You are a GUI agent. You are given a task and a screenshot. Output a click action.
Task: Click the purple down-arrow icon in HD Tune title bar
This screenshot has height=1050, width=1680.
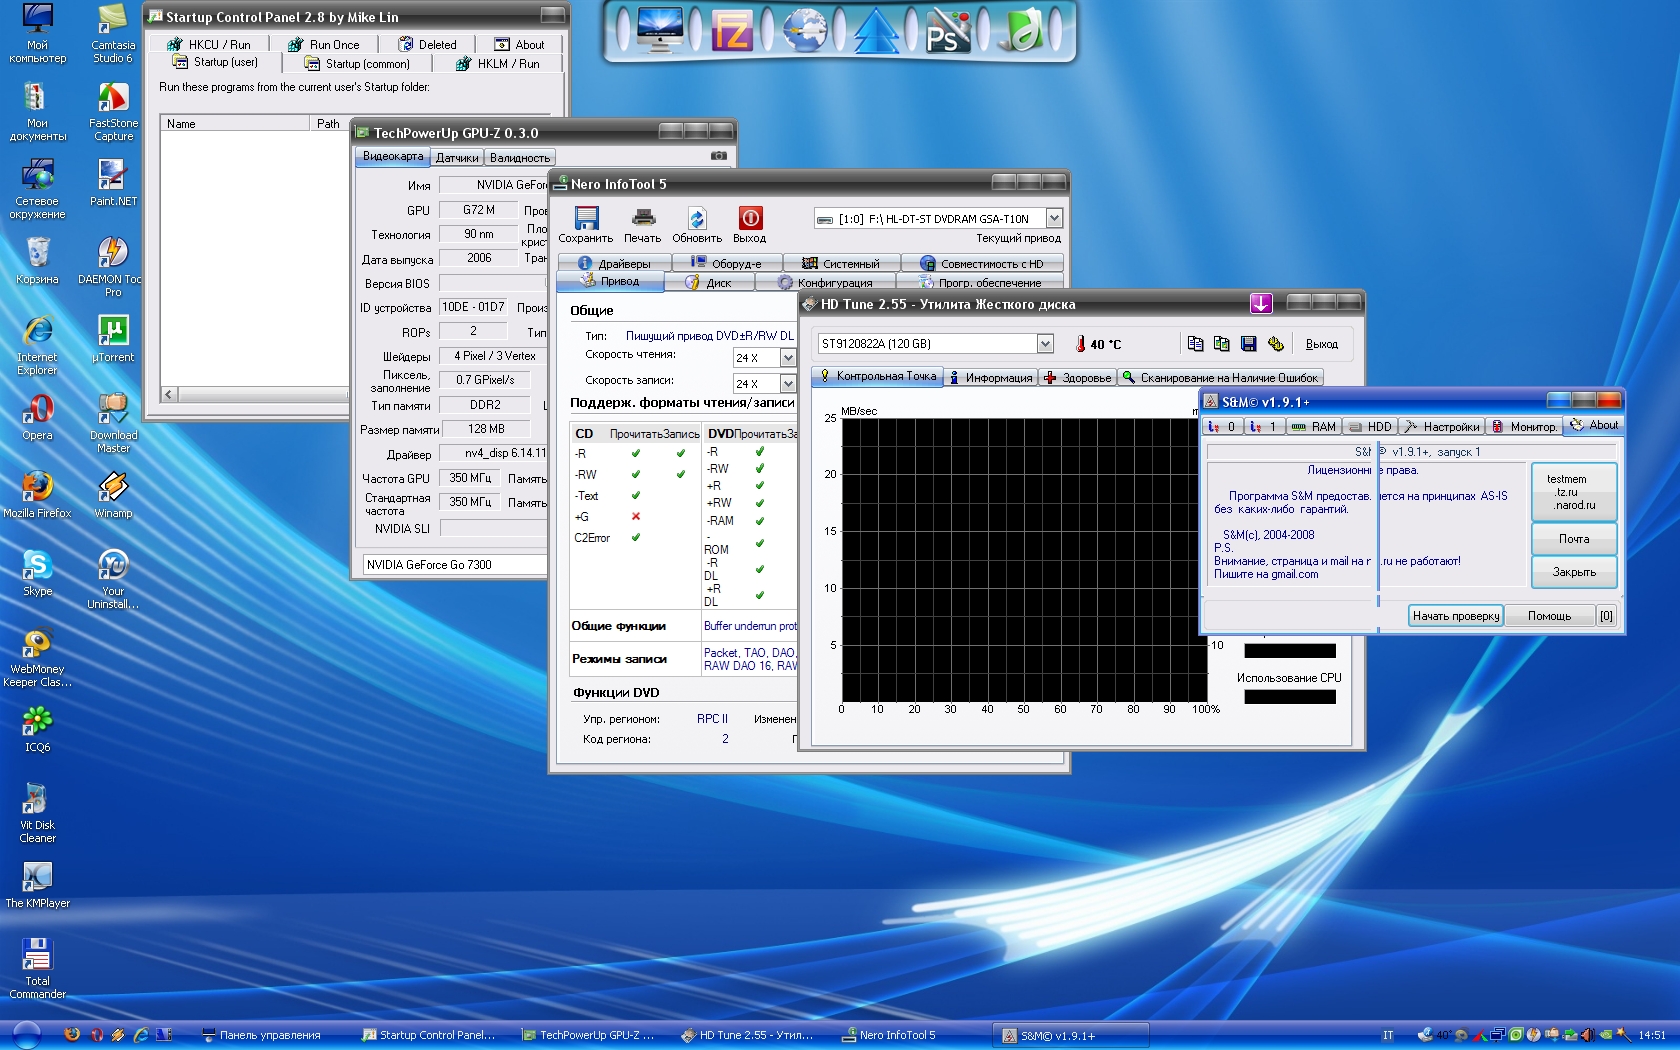point(1261,303)
